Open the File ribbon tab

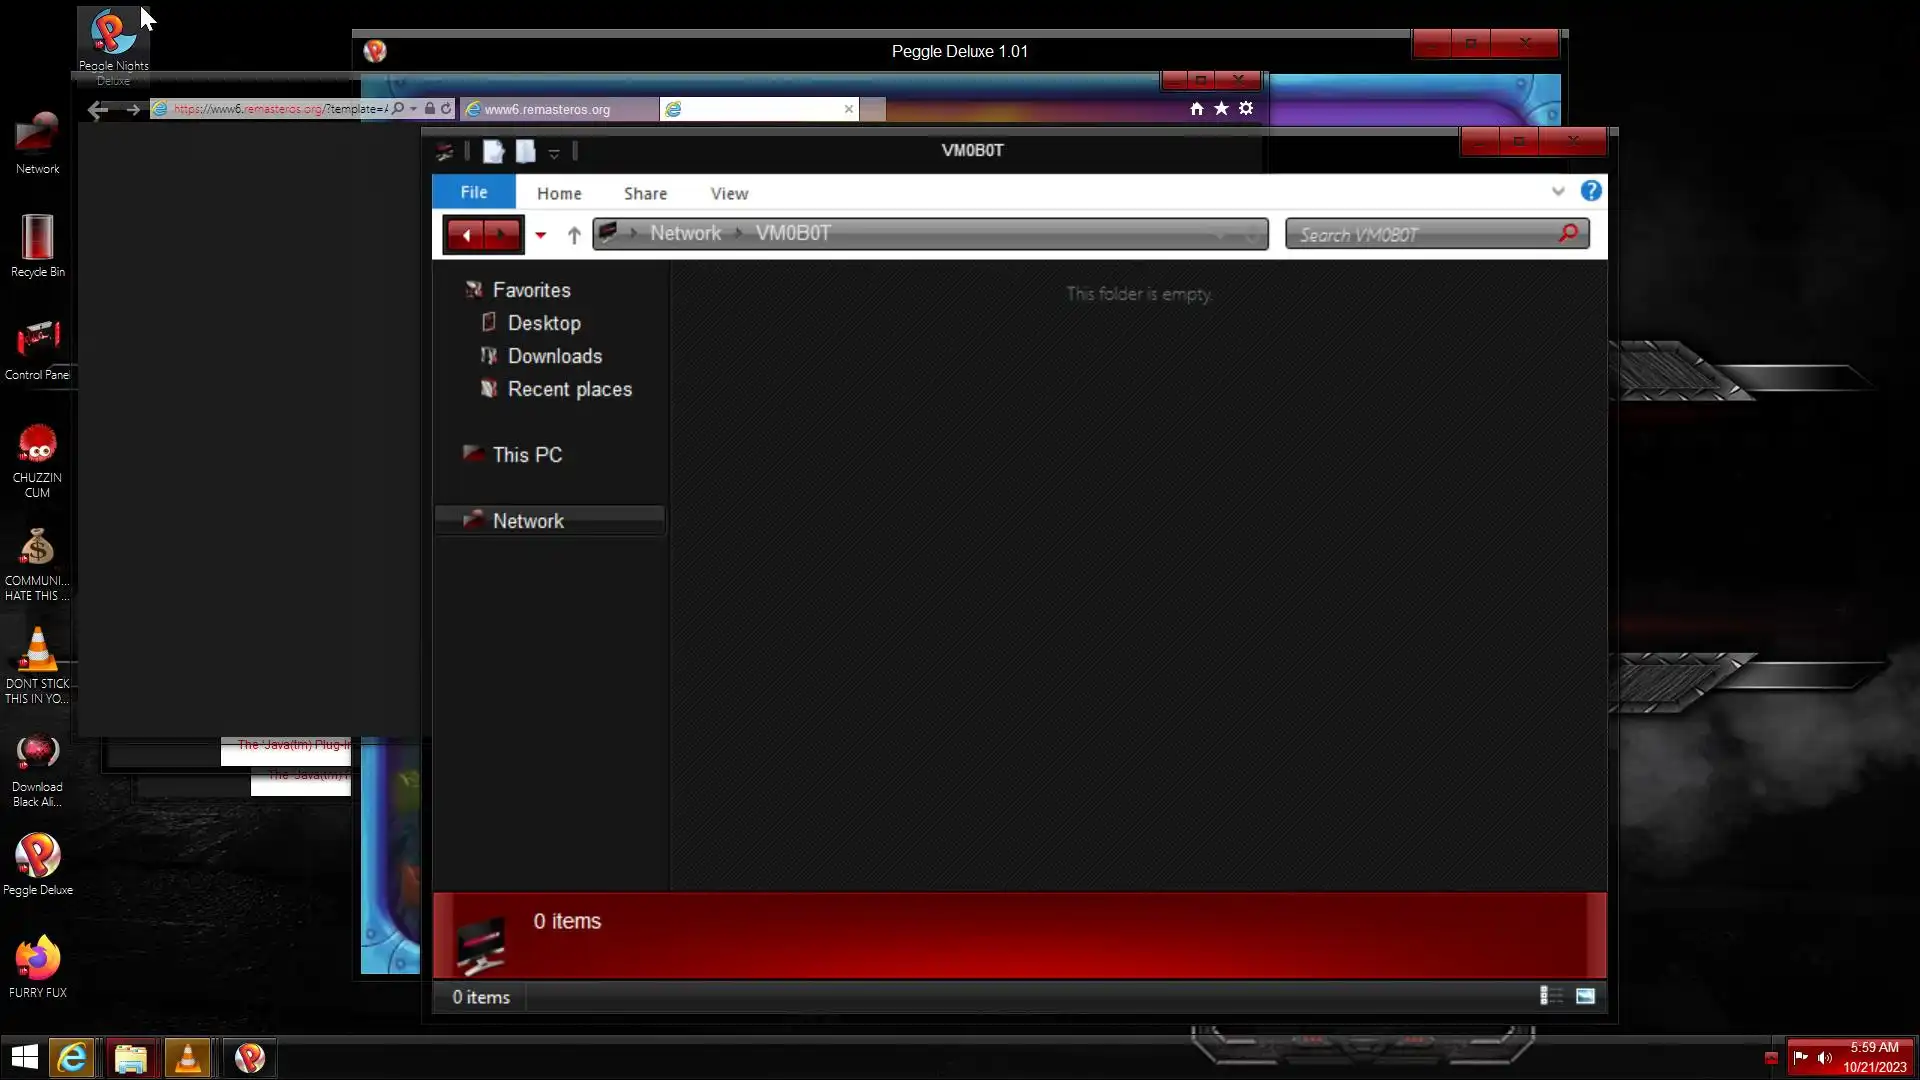[474, 192]
